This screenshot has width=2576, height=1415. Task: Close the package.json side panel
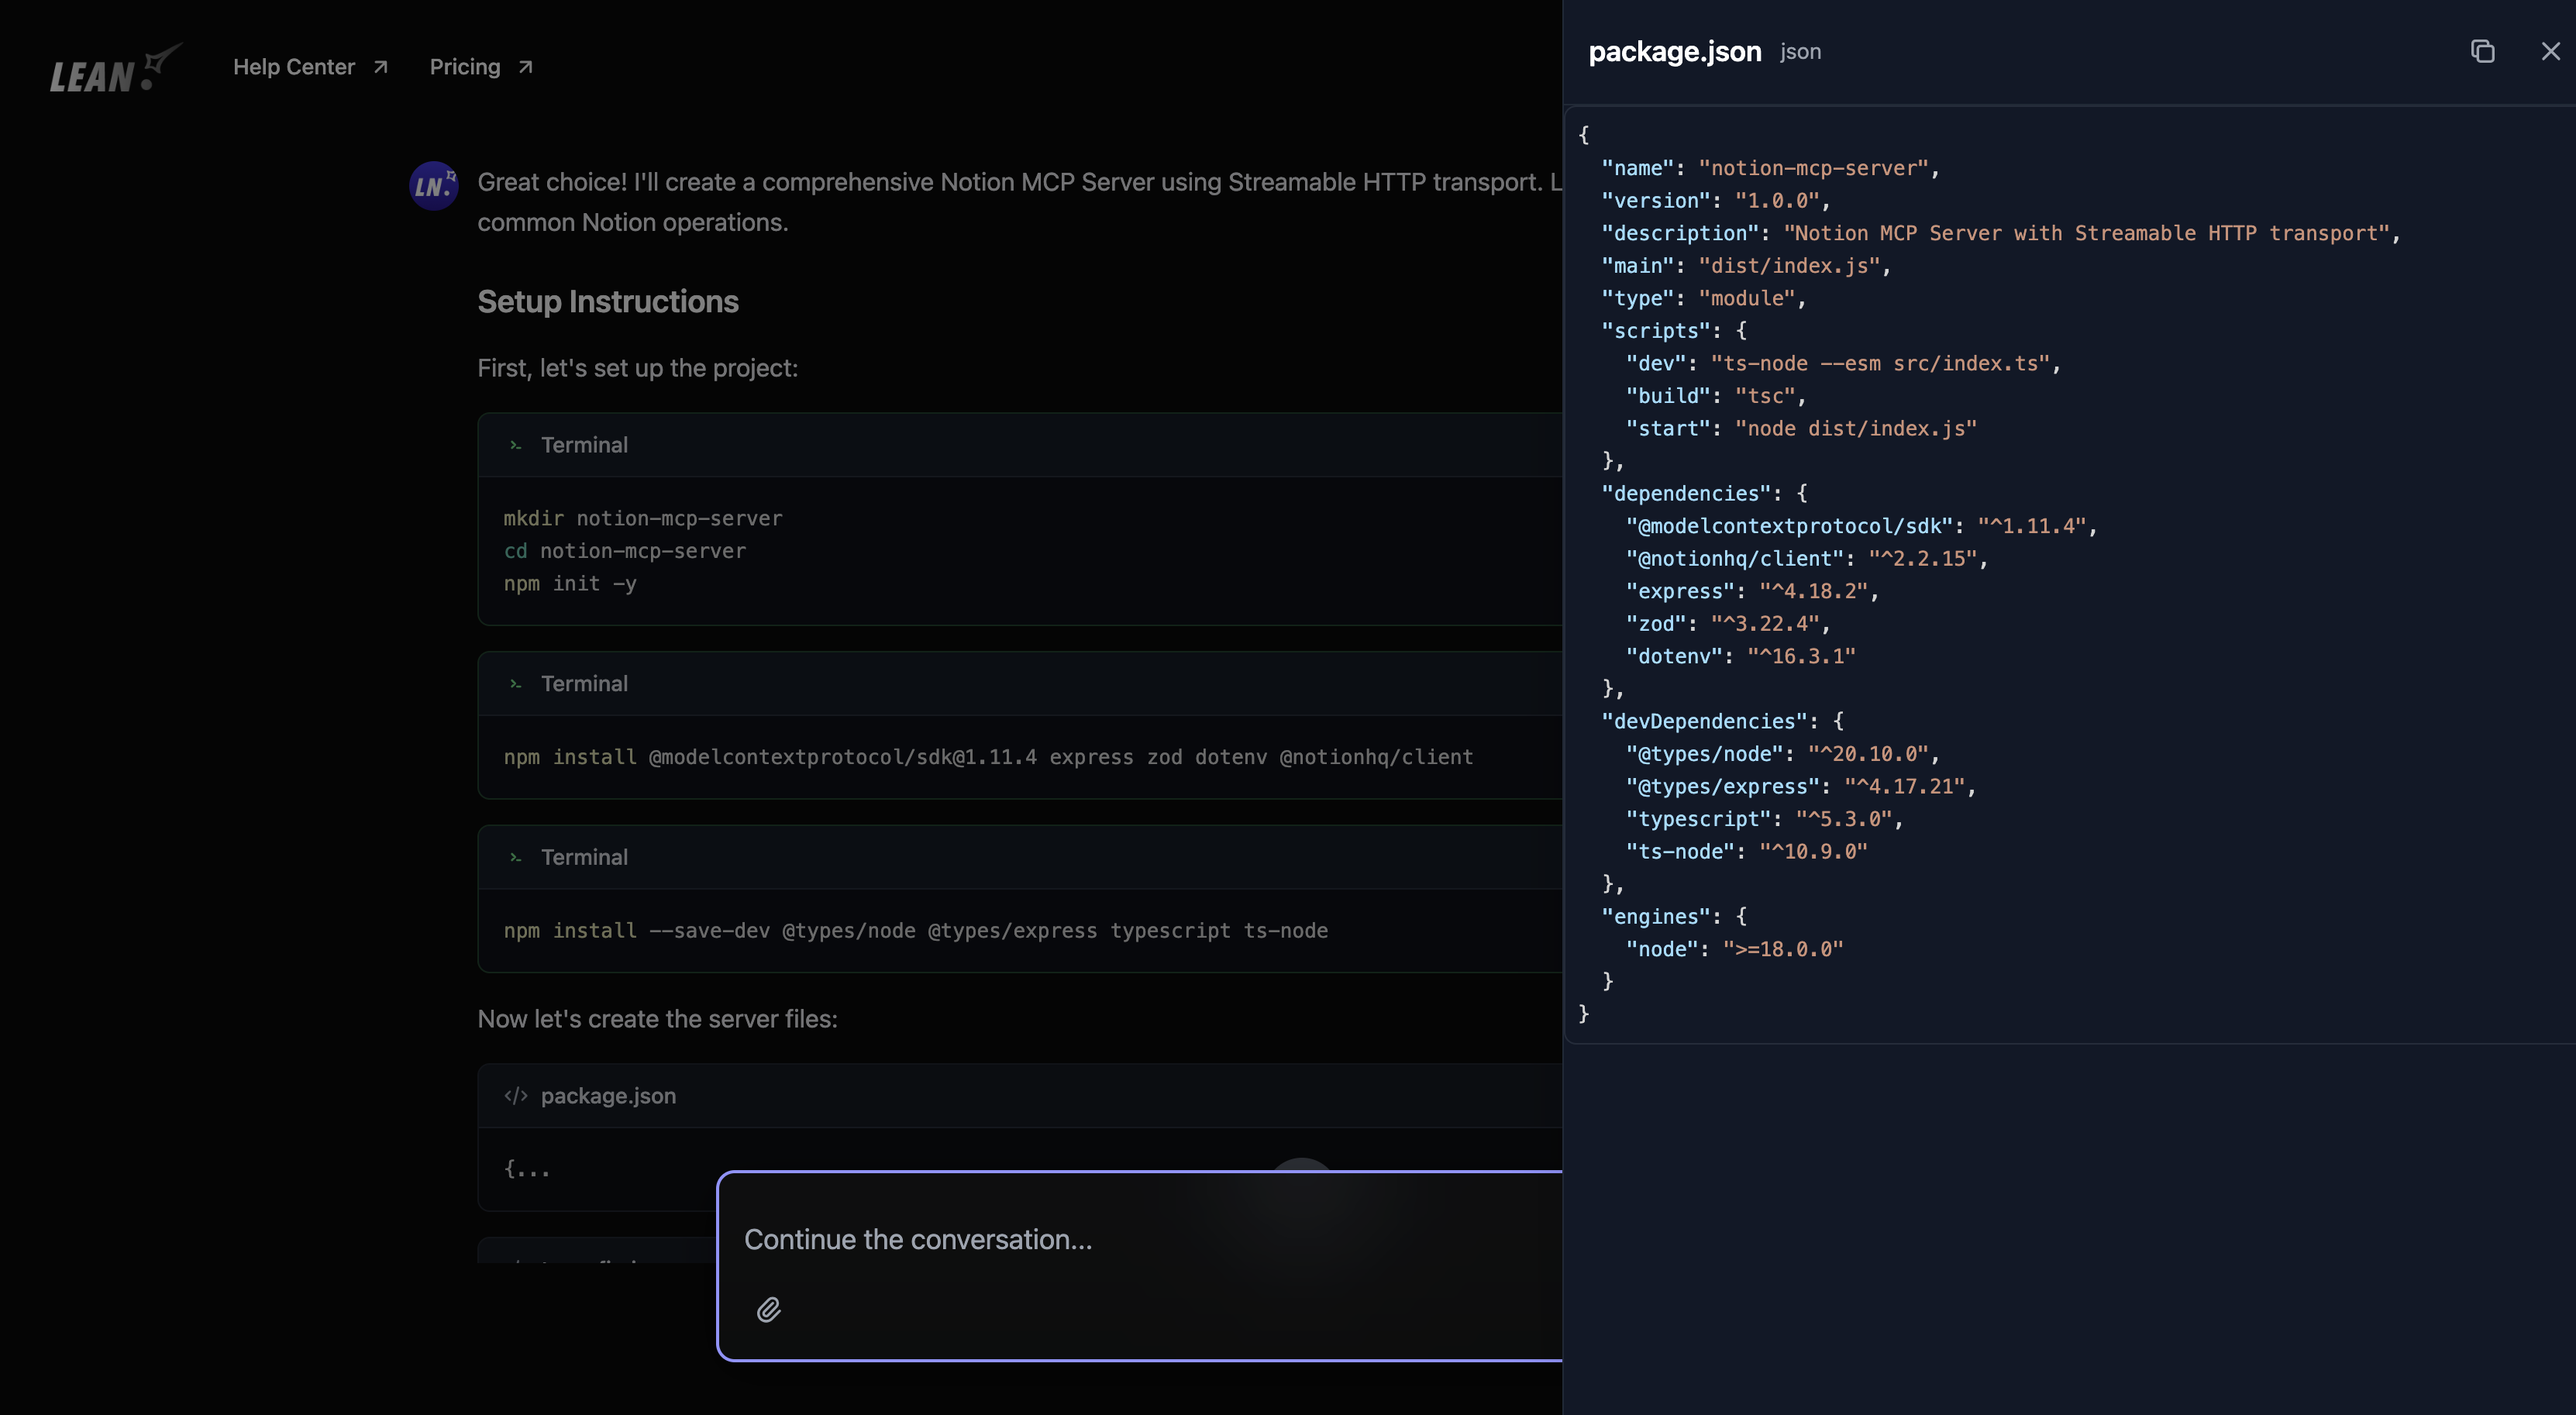point(2551,51)
